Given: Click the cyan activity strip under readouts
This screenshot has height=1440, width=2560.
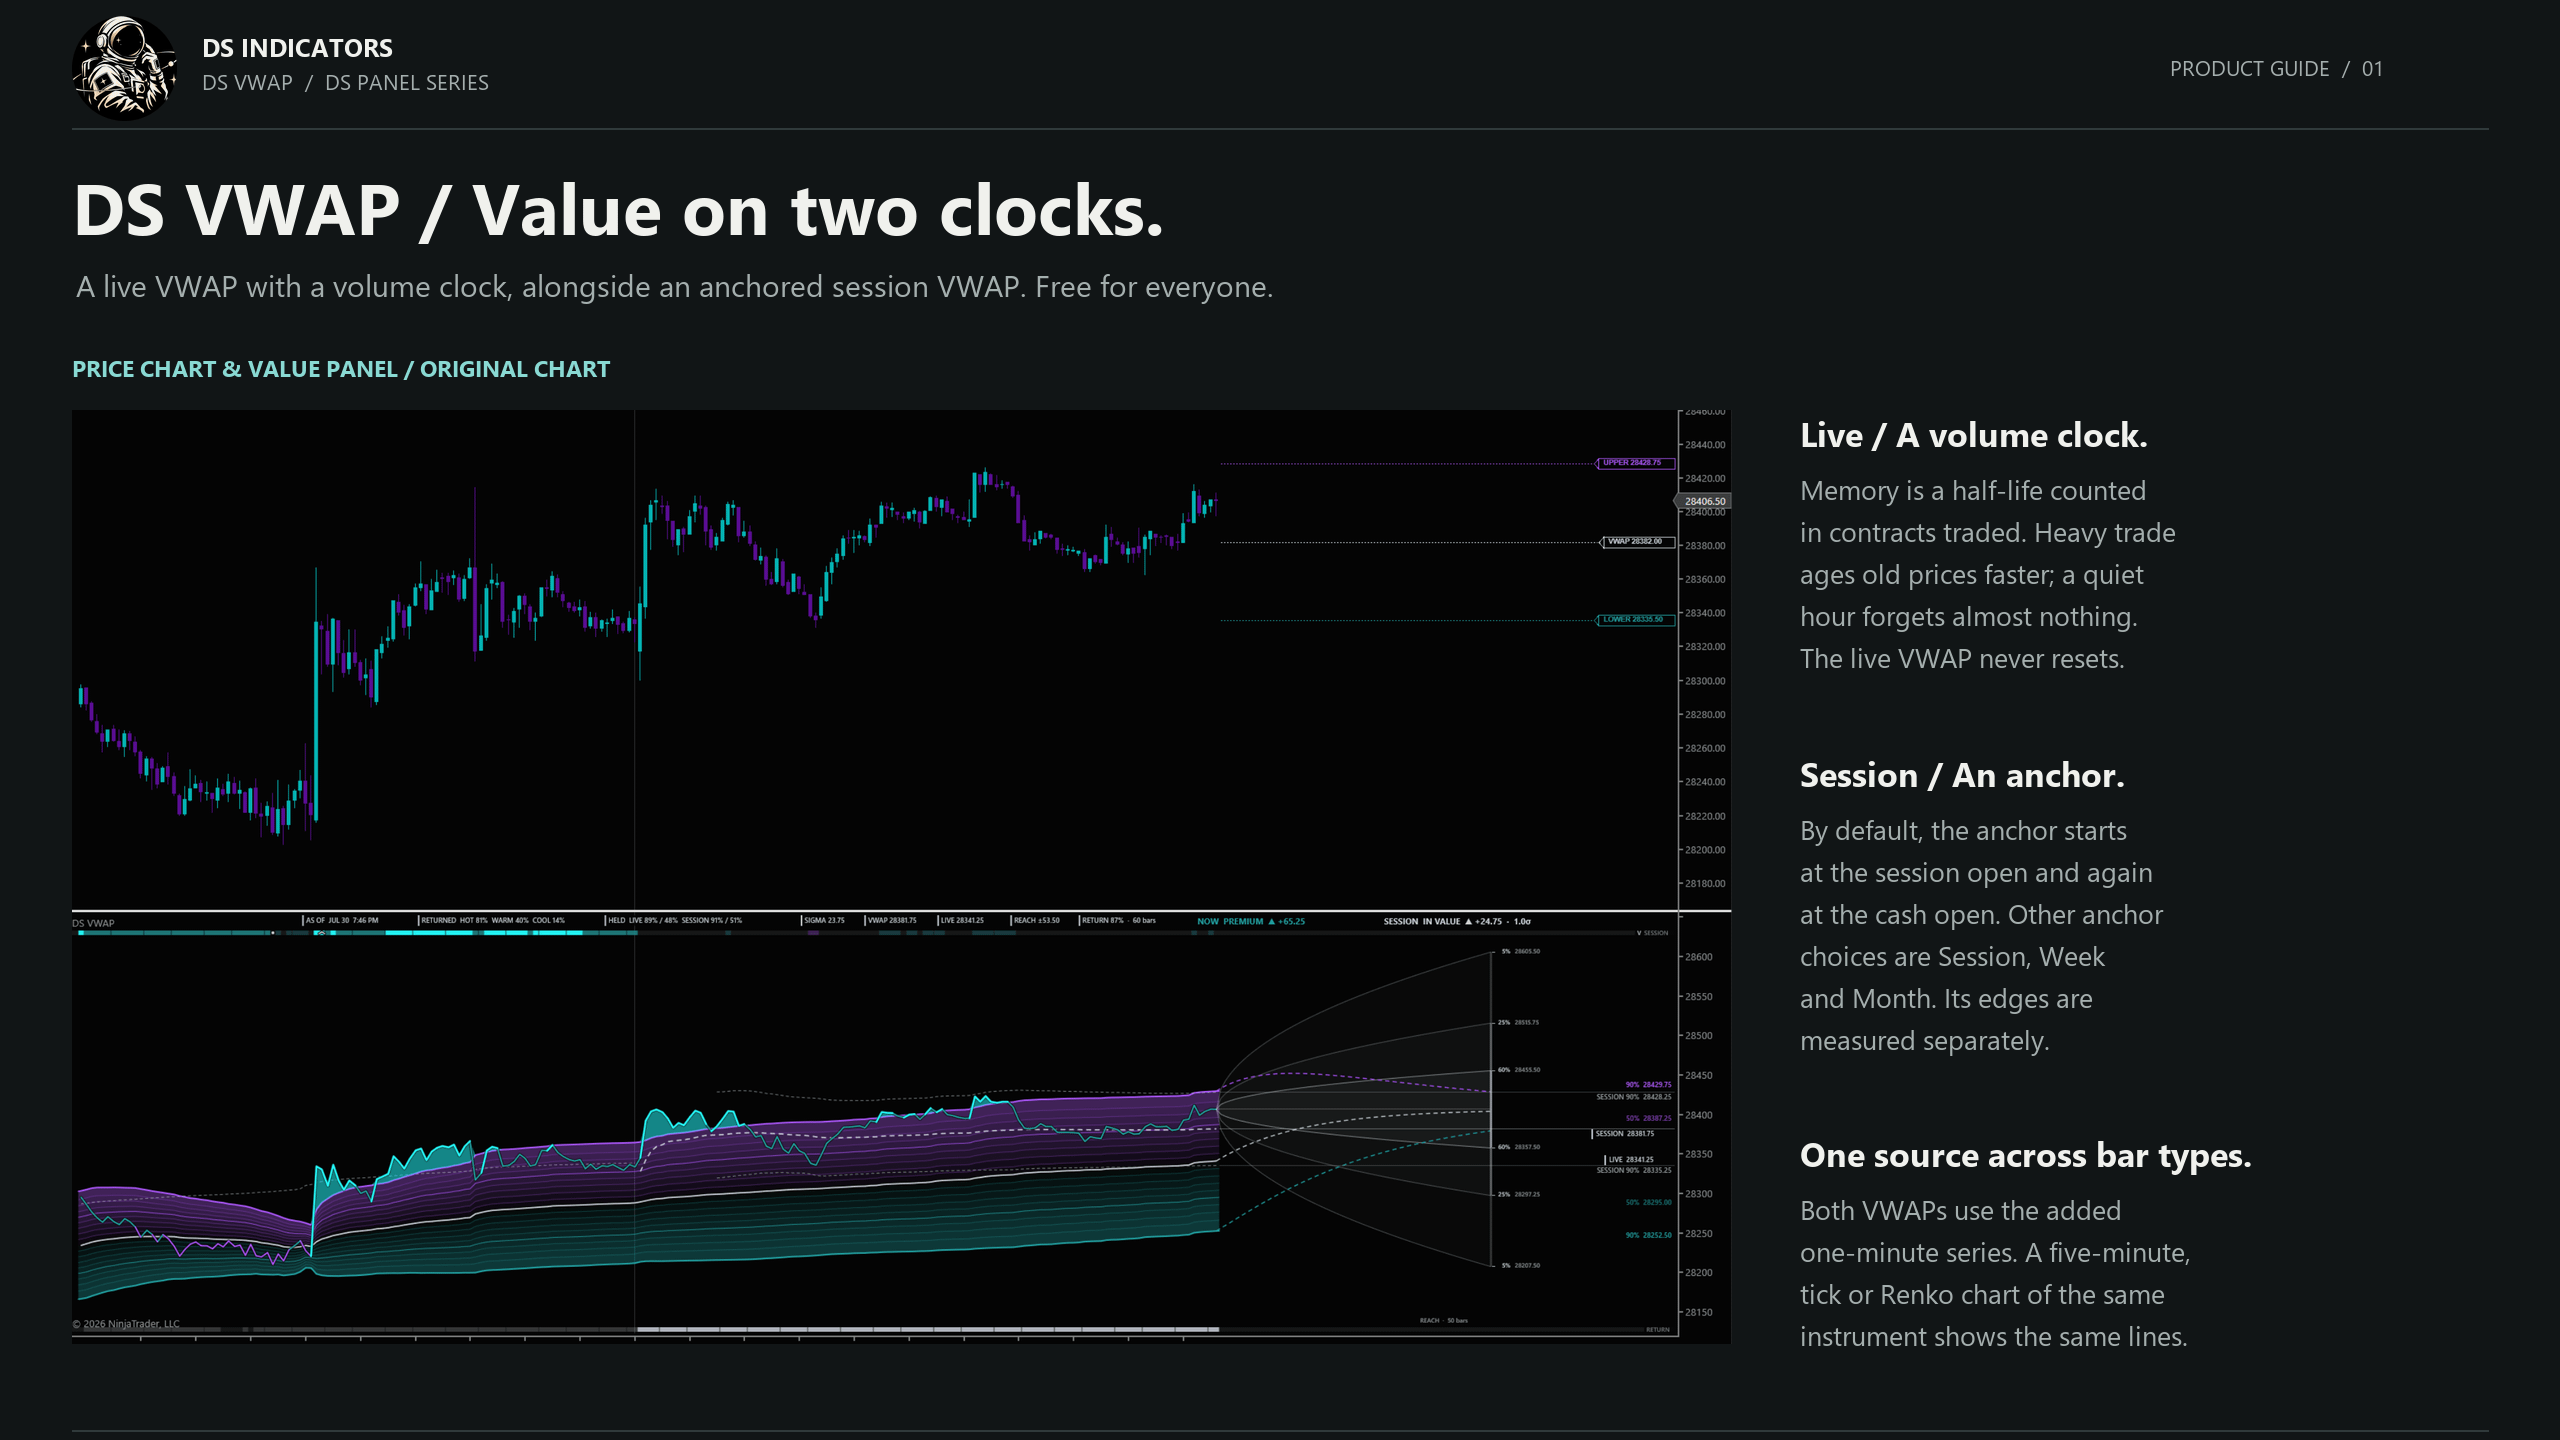Looking at the screenshot, I should [x=355, y=933].
